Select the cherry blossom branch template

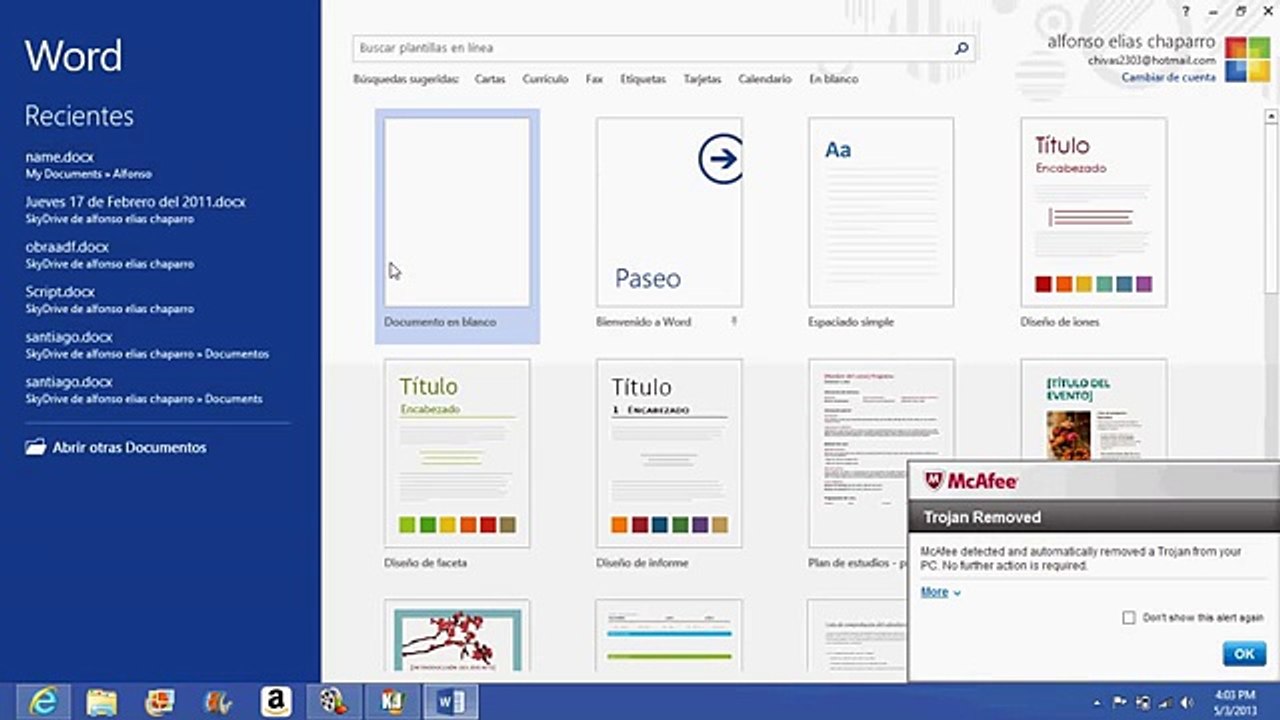click(457, 635)
